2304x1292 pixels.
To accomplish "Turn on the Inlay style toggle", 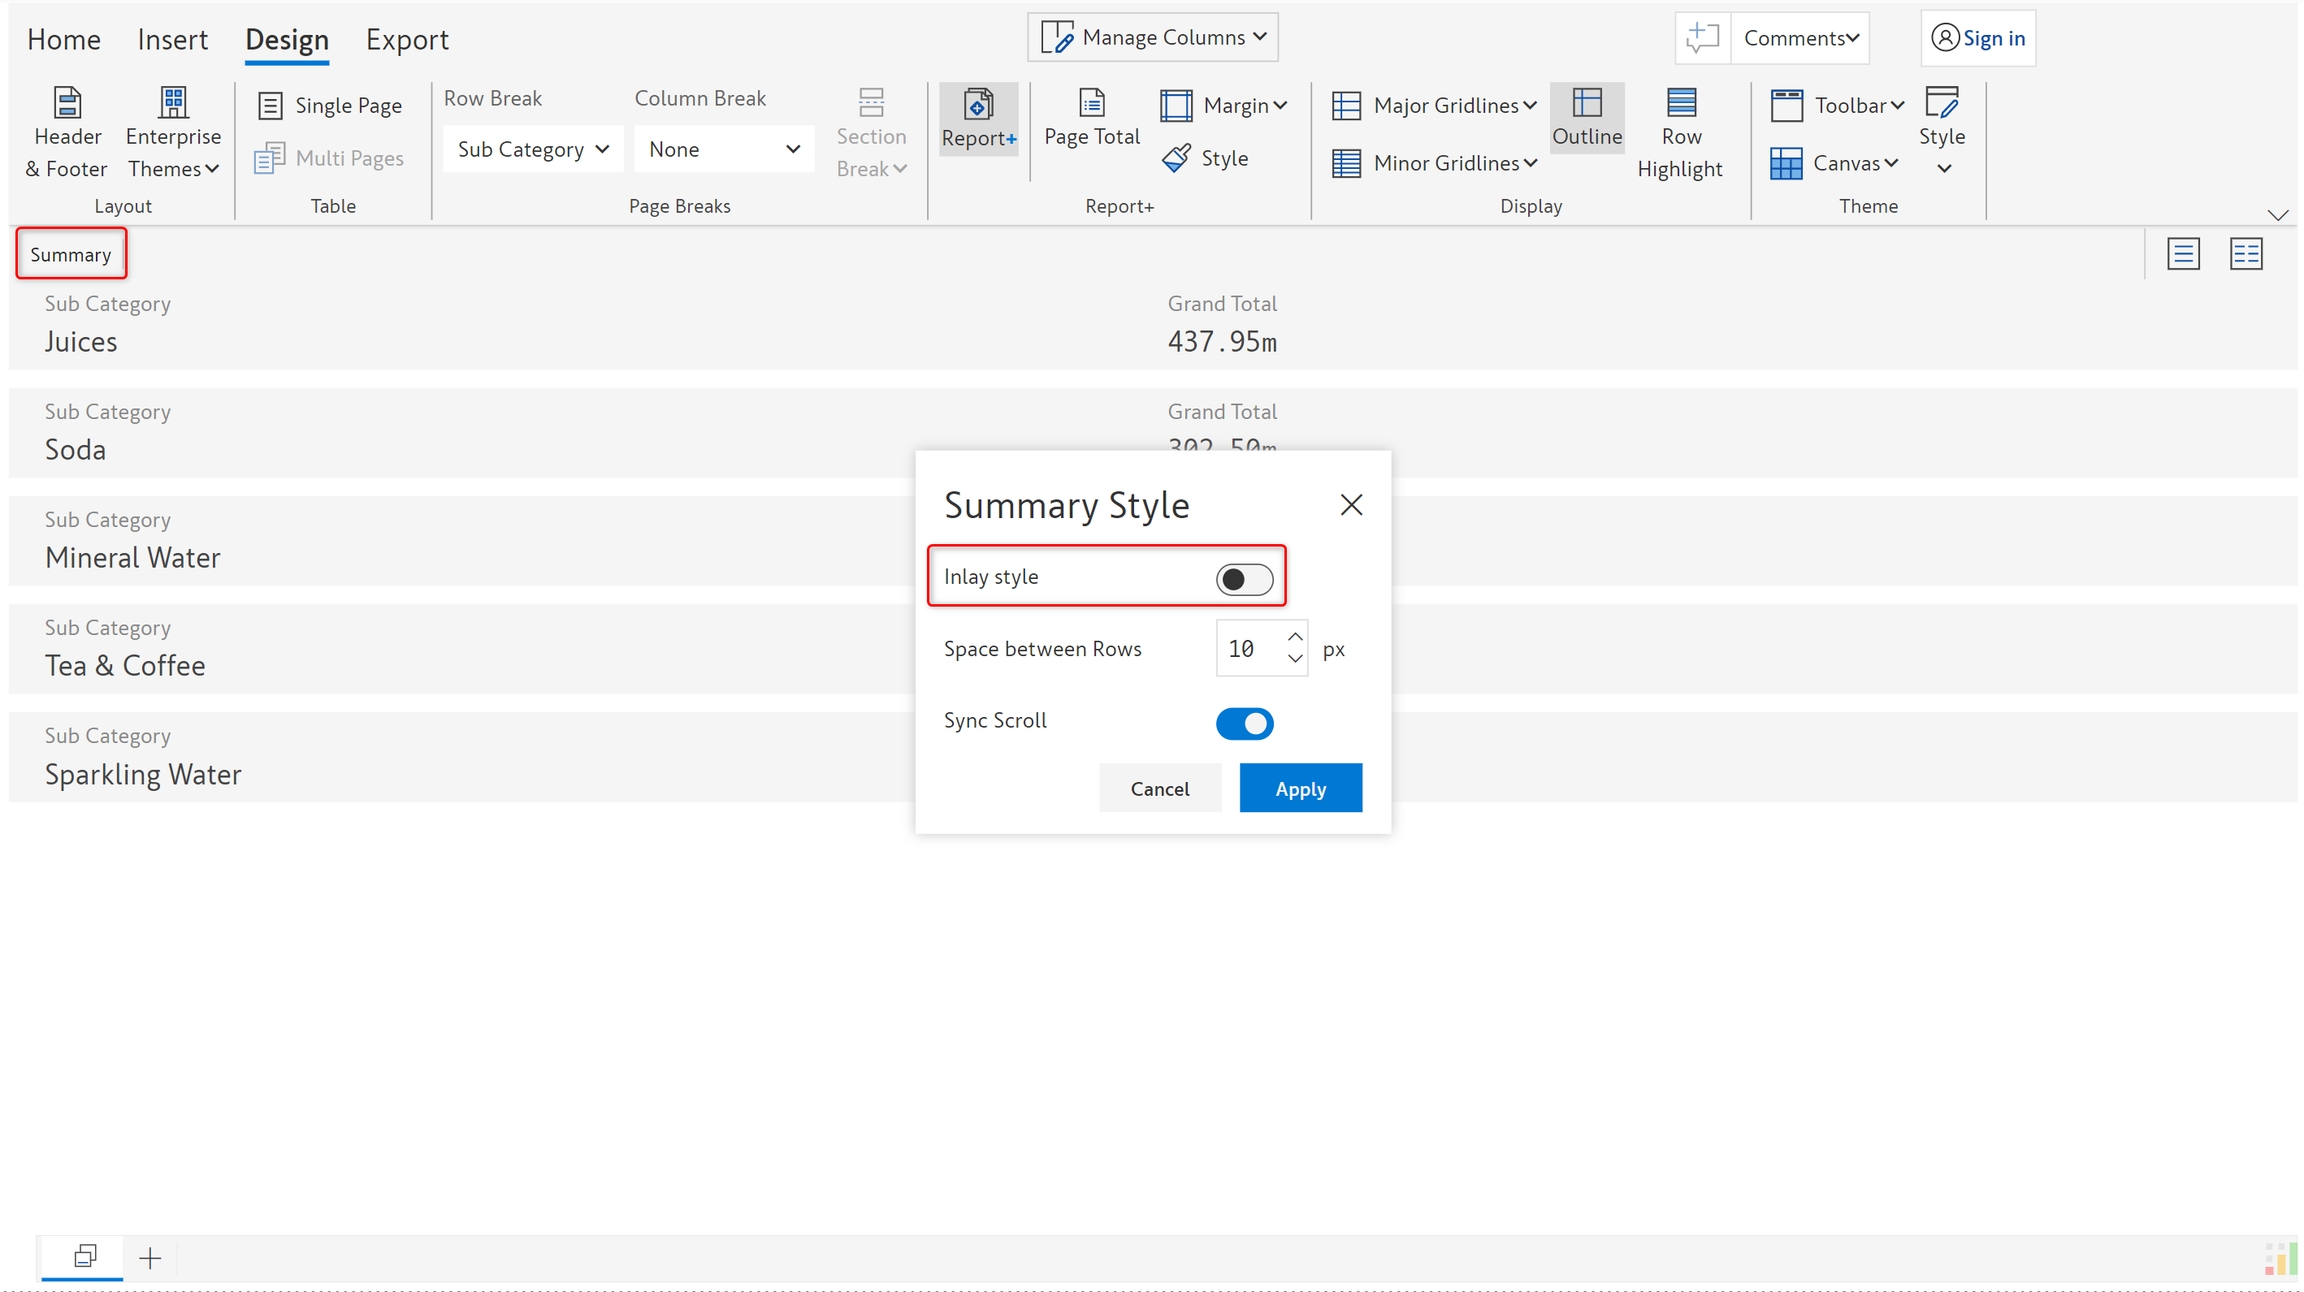I will coord(1244,579).
